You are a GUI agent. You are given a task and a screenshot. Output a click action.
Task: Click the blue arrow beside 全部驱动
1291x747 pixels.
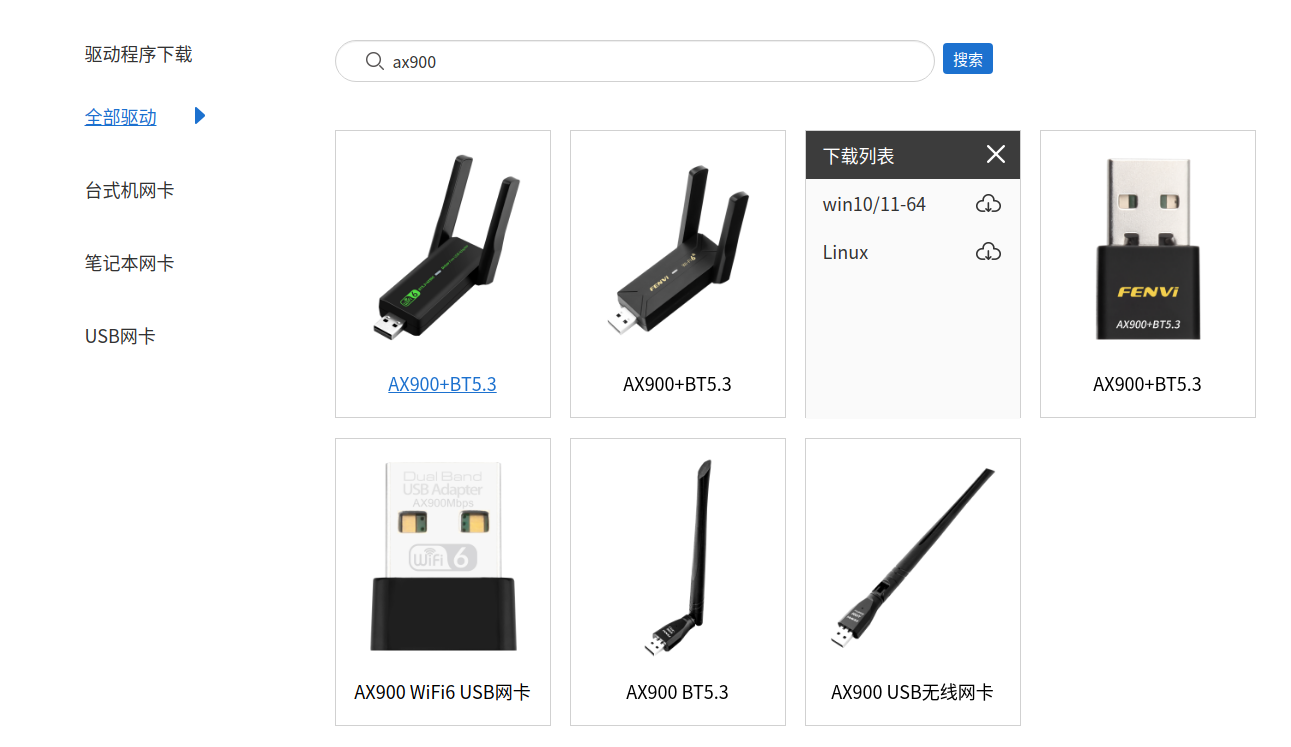[200, 116]
